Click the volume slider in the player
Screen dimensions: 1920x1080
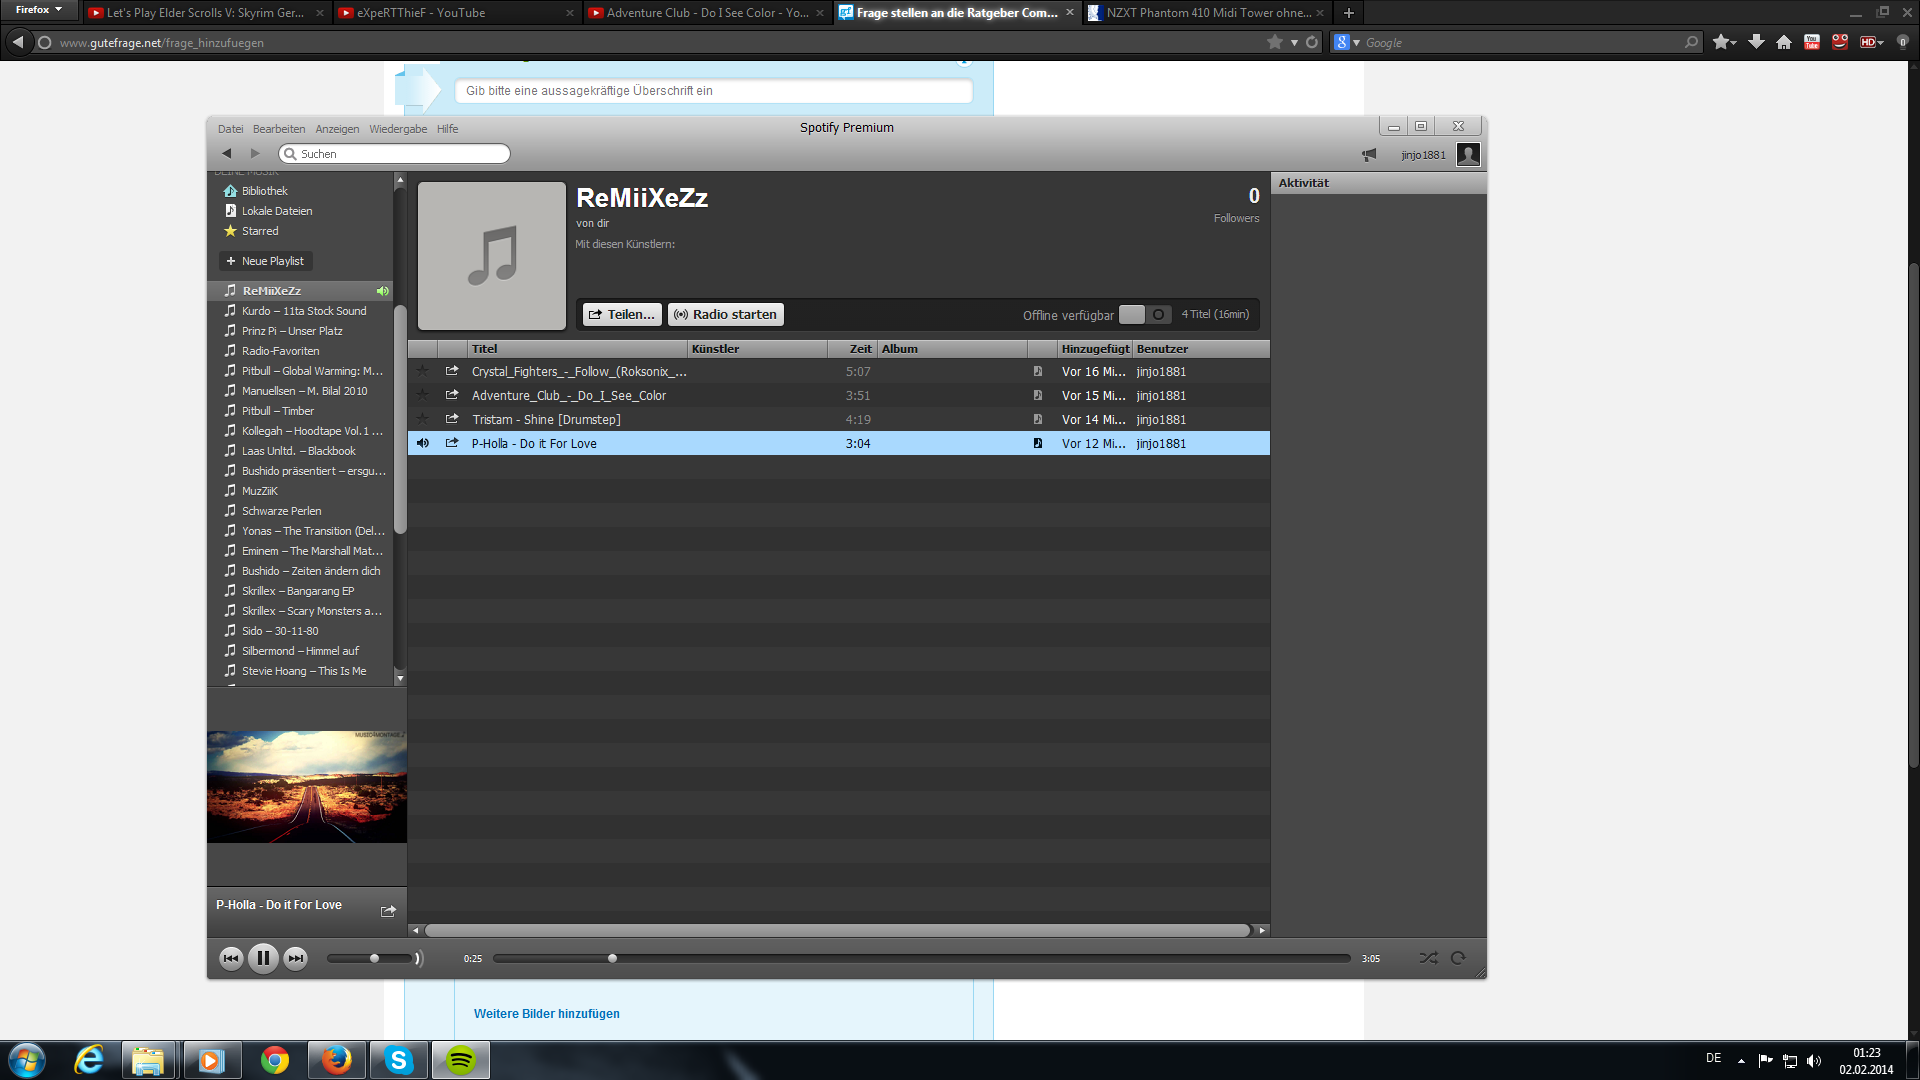click(369, 958)
